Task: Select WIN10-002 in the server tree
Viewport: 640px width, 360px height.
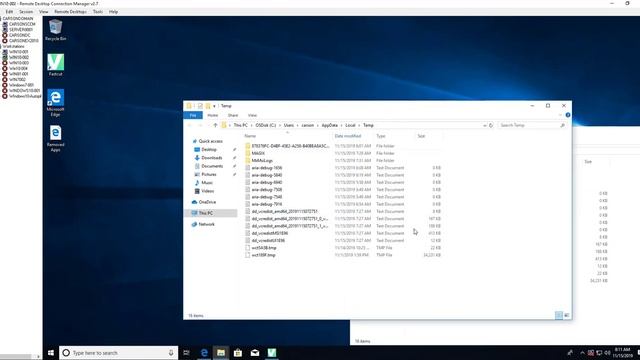Action: tap(19, 58)
